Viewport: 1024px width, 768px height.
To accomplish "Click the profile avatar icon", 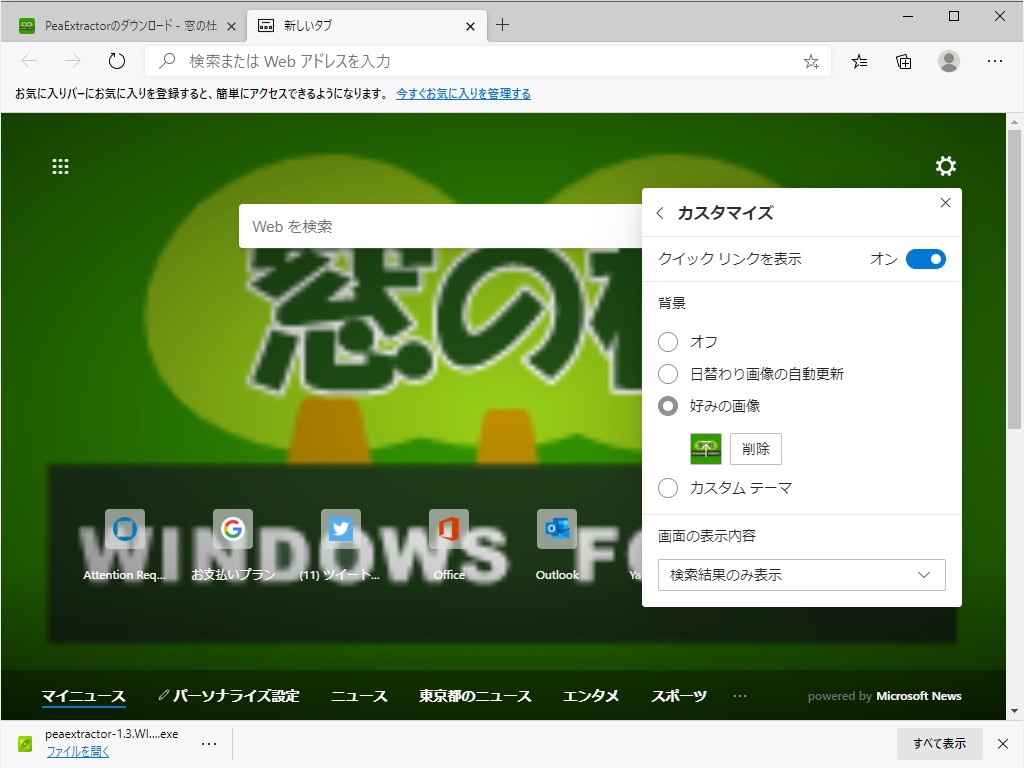I will pyautogui.click(x=948, y=61).
